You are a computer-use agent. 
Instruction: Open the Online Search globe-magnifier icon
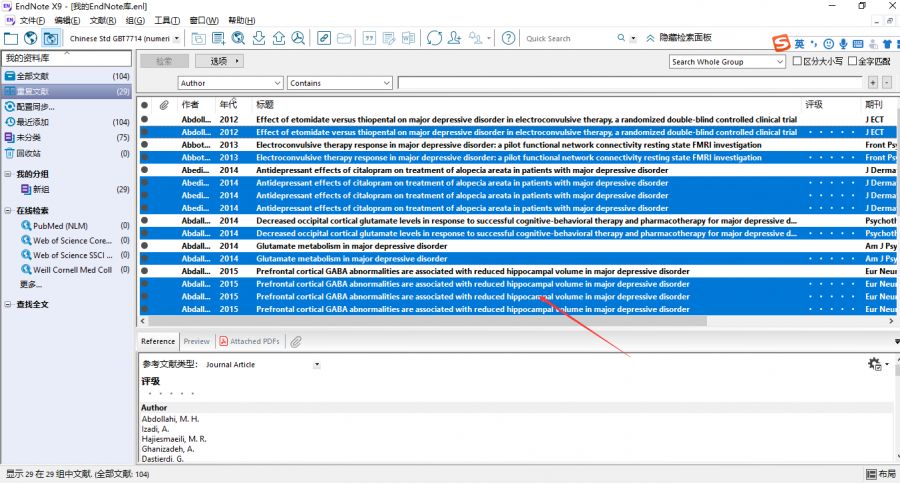pyautogui.click(x=238, y=38)
